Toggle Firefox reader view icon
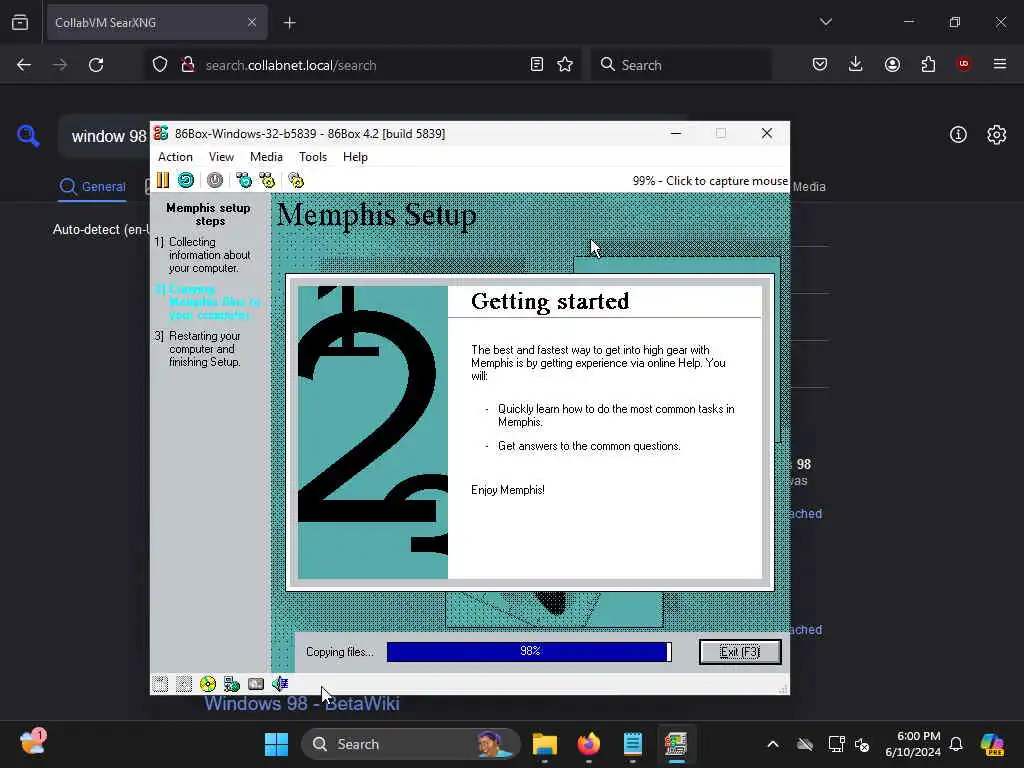1024x768 pixels. tap(536, 65)
